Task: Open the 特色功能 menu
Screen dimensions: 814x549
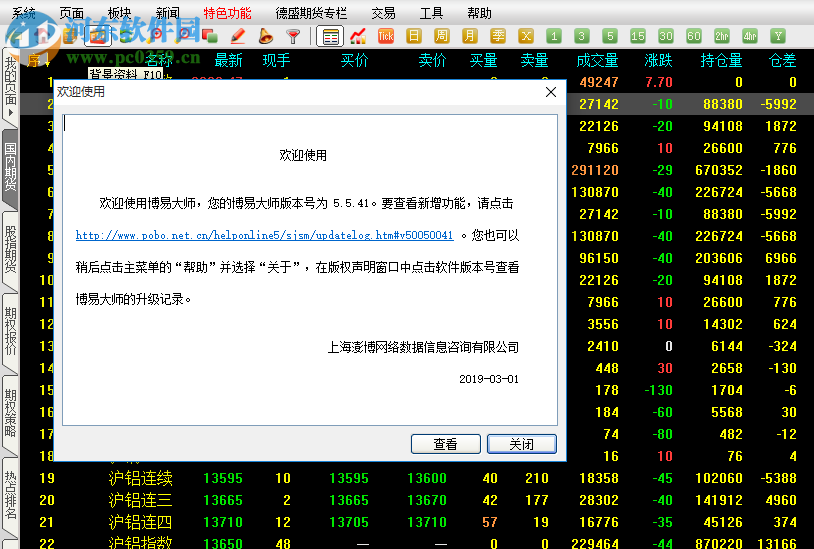Action: [227, 13]
